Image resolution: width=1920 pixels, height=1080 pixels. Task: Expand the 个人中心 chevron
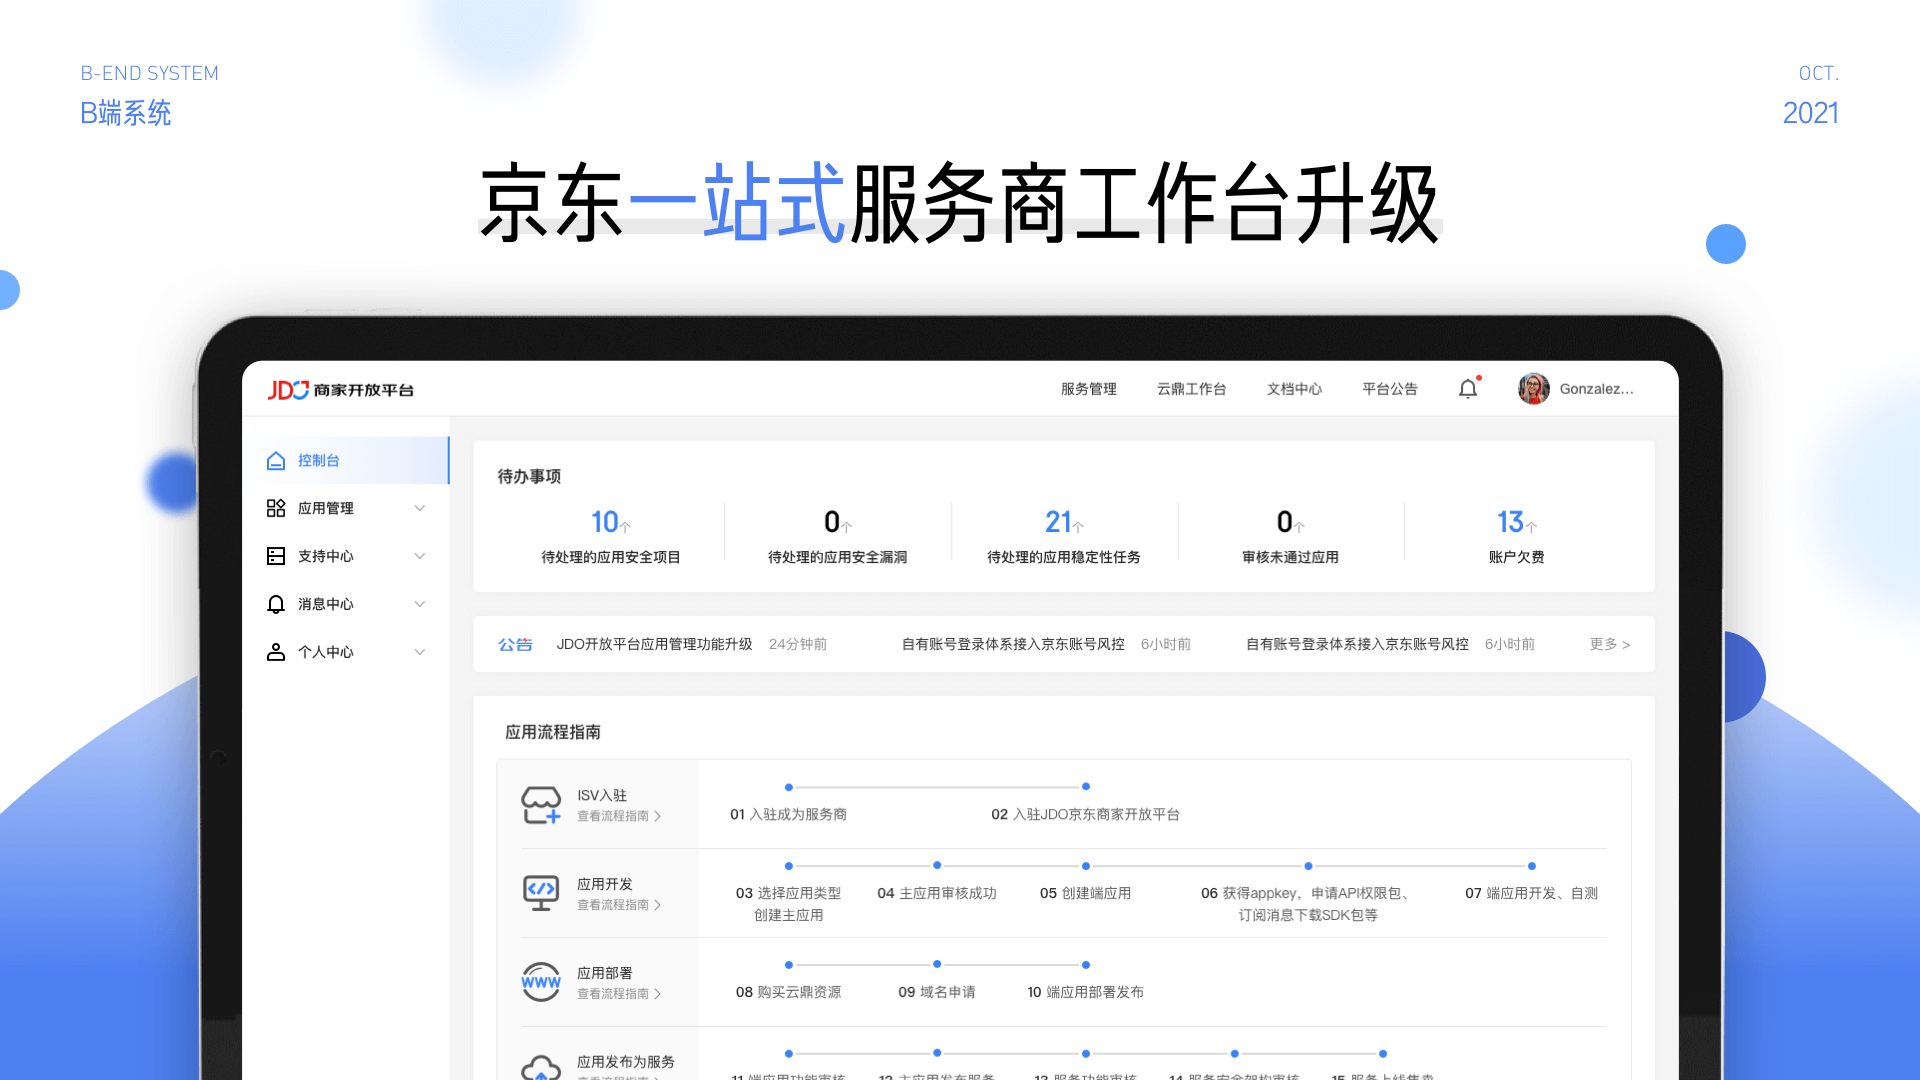[x=420, y=652]
